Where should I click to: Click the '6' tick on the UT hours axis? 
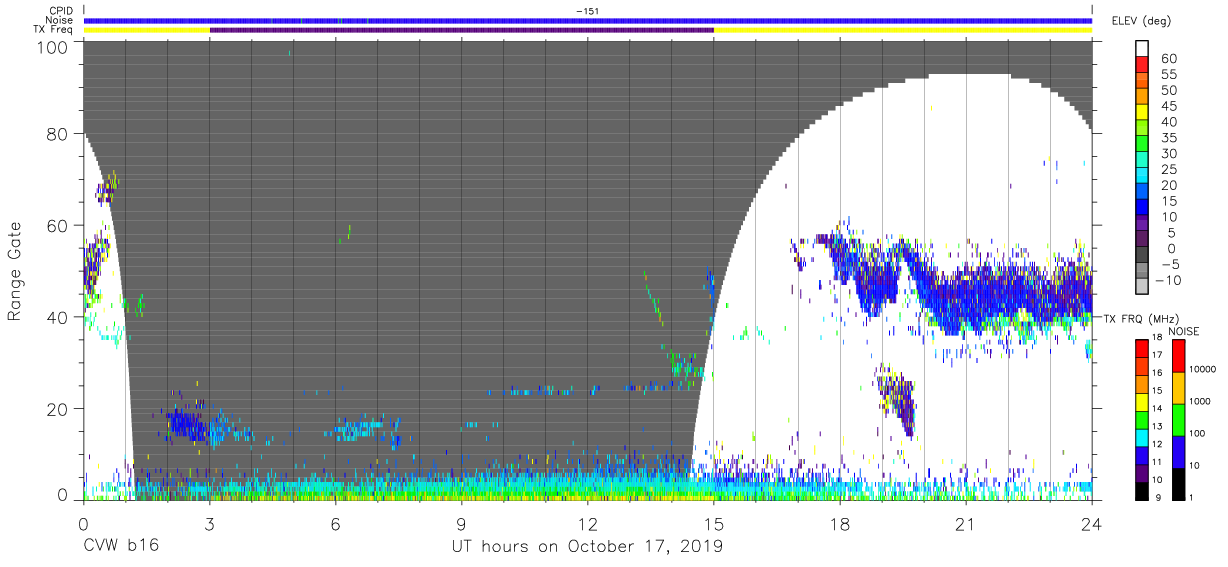[x=336, y=523]
